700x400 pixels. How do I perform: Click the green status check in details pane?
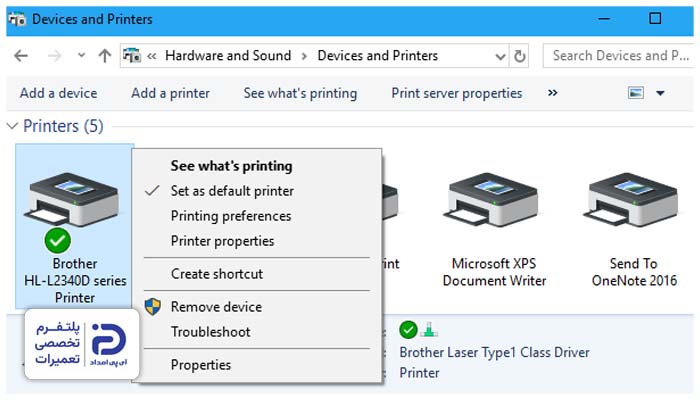click(x=408, y=330)
